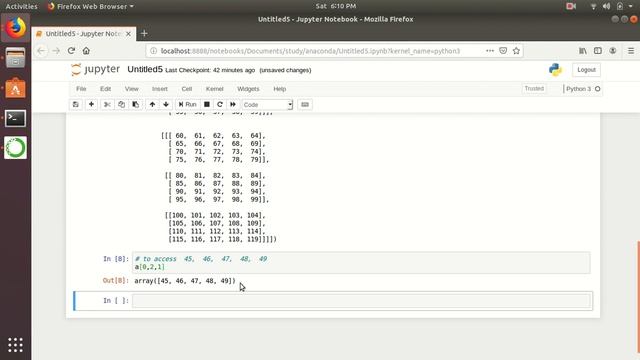Screen dimensions: 640x360
Task: Restart kernel and run all cells icon
Action: click(x=233, y=104)
